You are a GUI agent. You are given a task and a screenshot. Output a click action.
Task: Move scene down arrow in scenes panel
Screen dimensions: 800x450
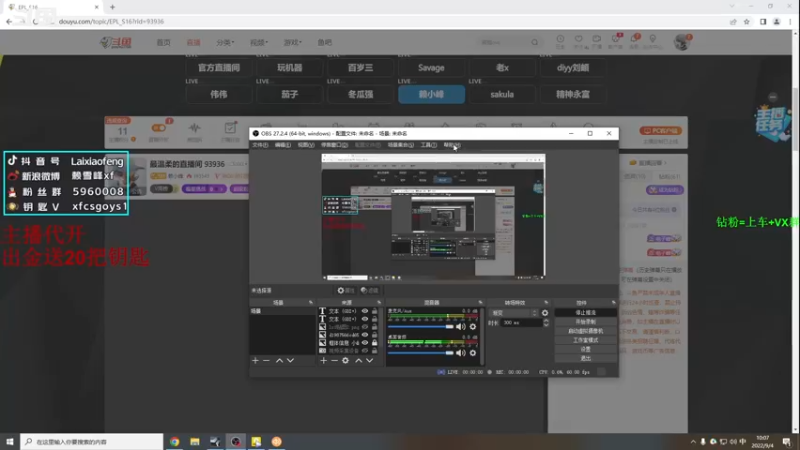[290, 361]
